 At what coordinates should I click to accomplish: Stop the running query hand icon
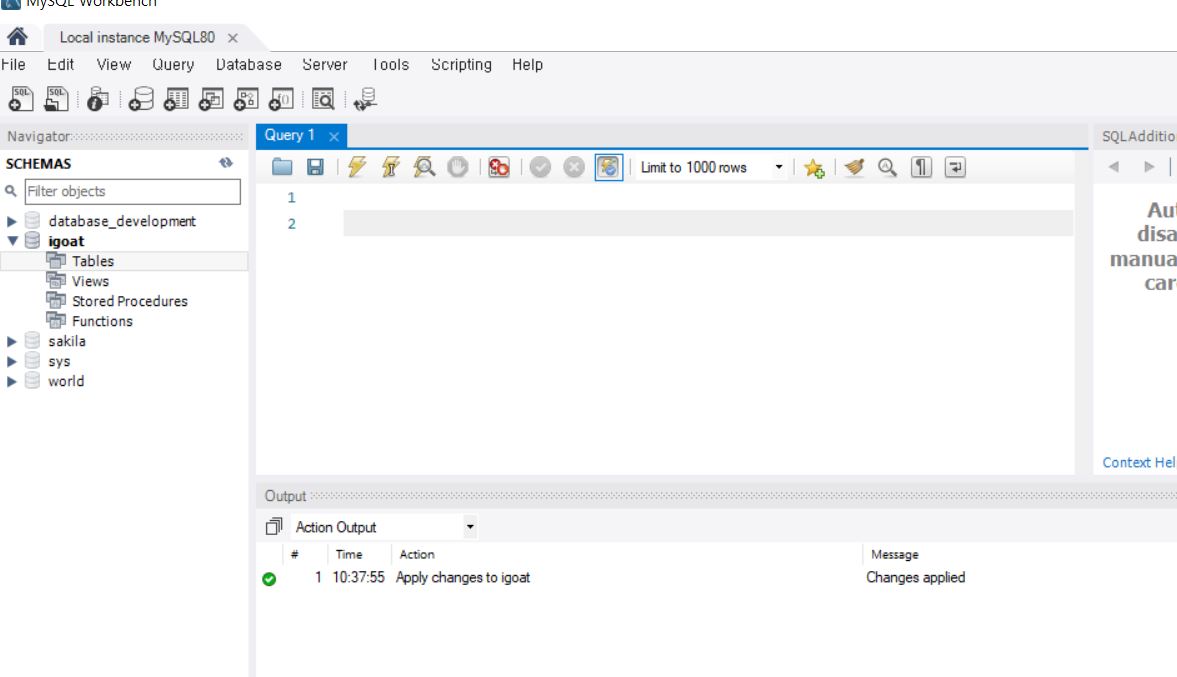pyautogui.click(x=458, y=167)
